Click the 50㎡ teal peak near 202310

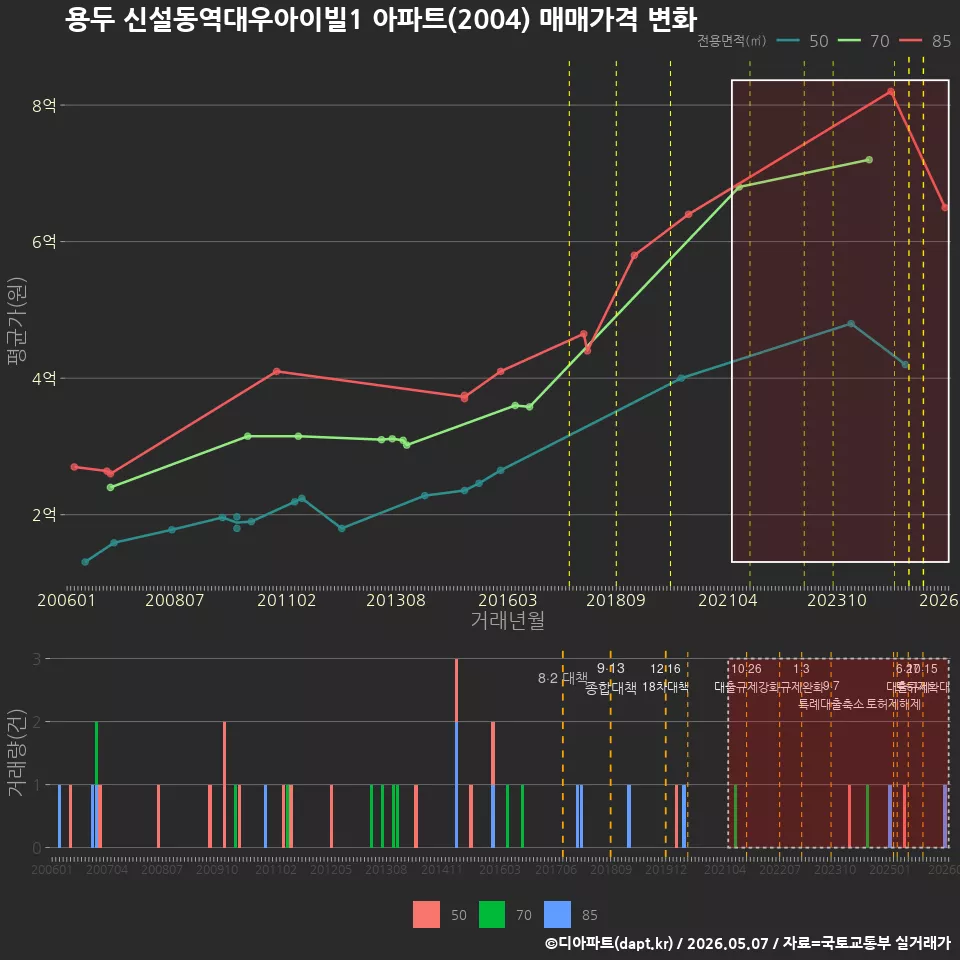850,323
